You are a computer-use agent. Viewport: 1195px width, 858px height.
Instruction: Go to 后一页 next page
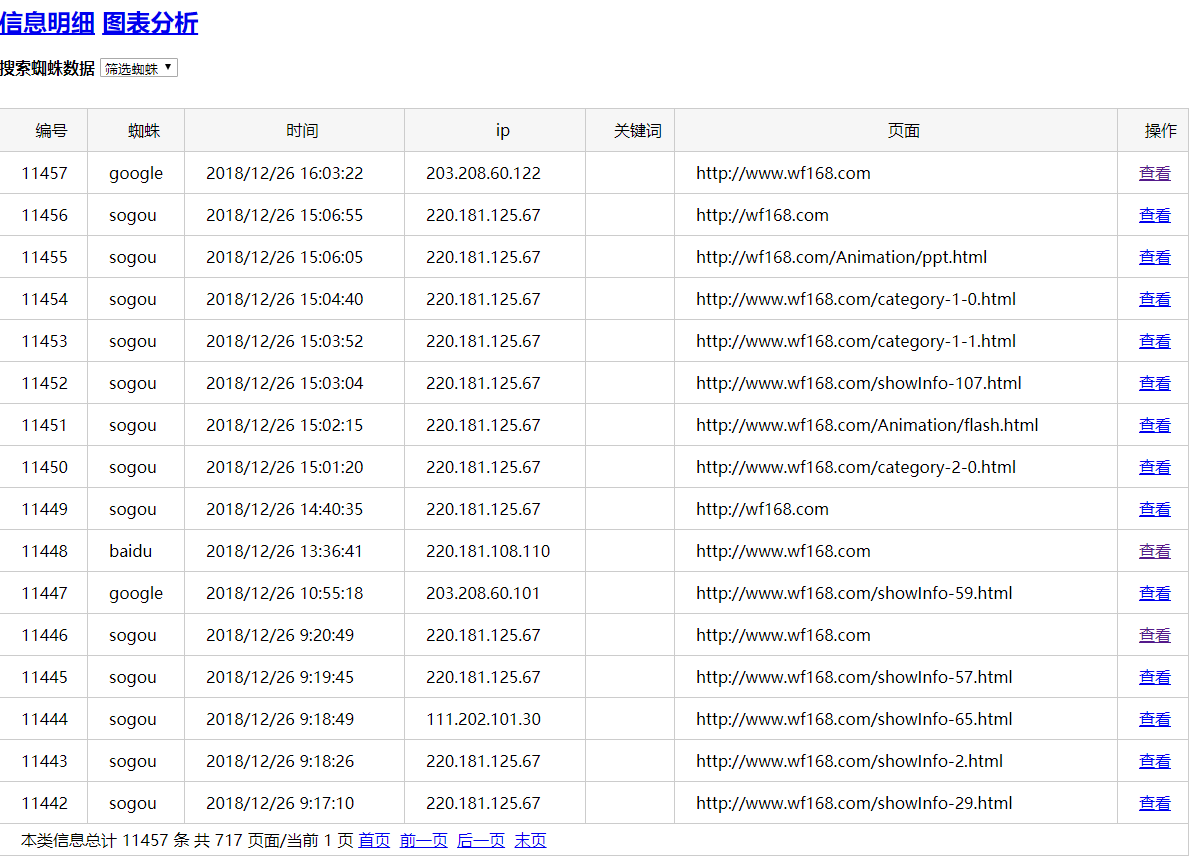tap(480, 840)
